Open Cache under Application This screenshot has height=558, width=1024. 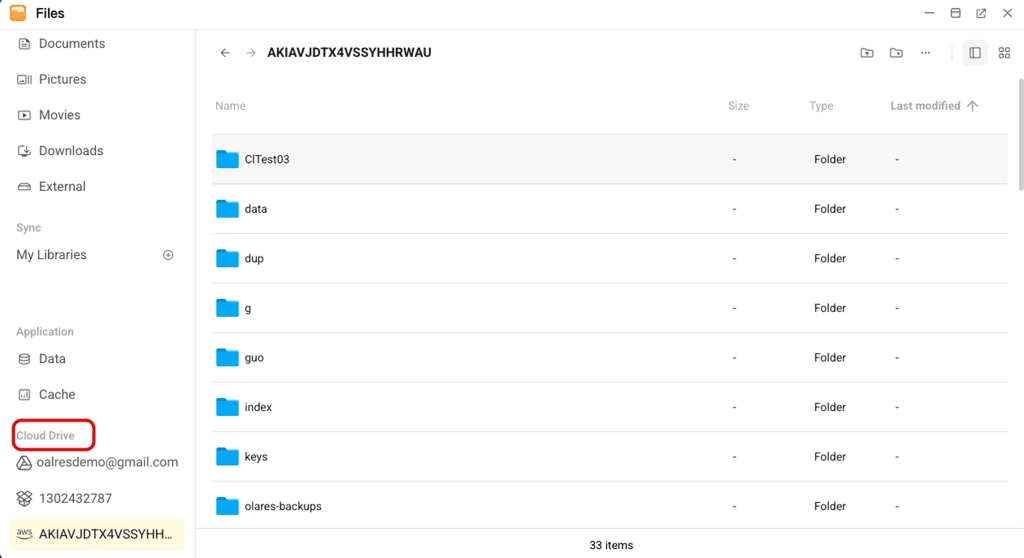(x=57, y=395)
